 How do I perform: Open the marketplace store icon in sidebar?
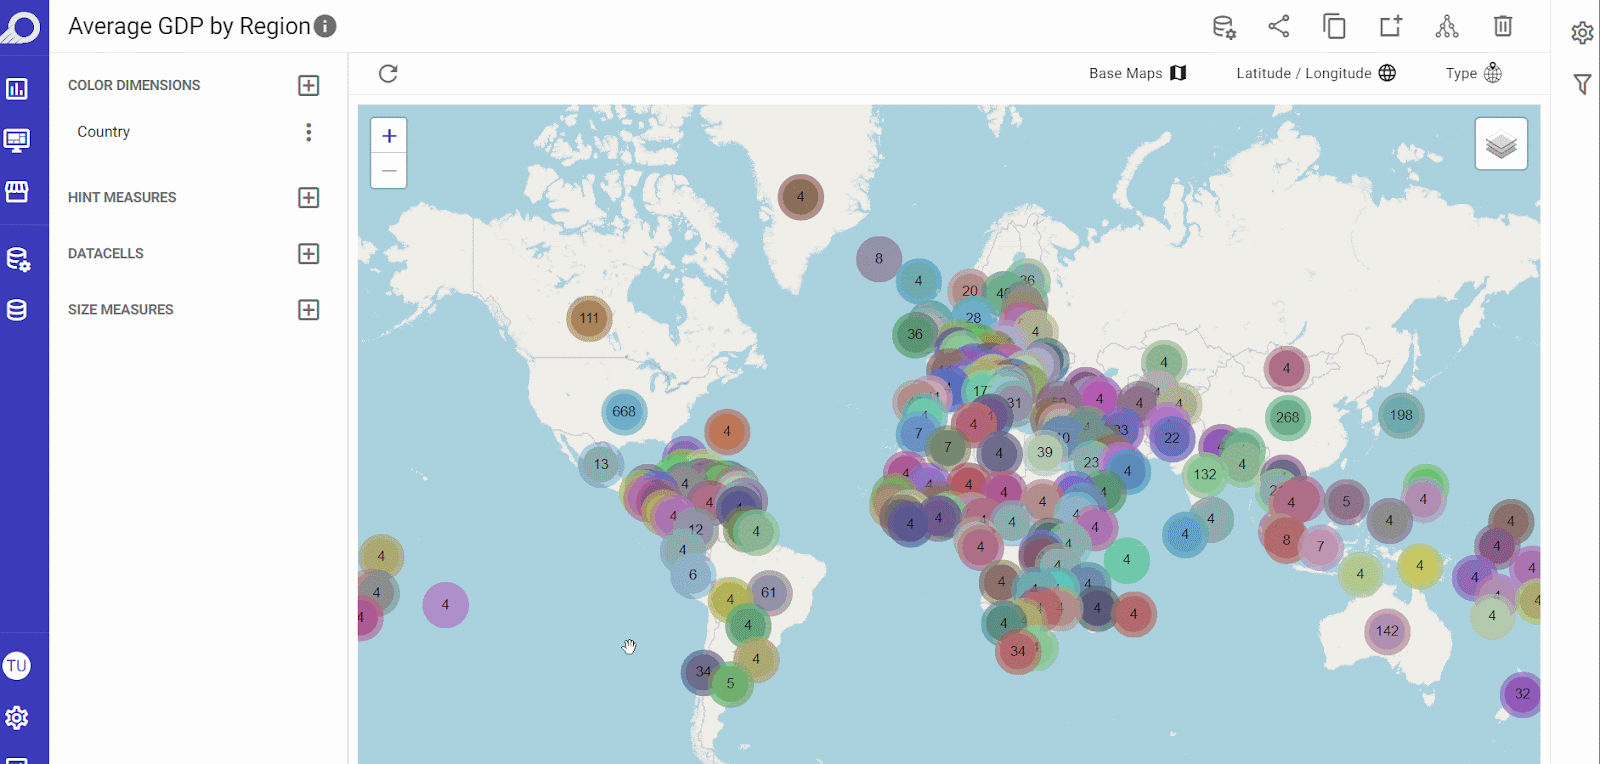click(x=17, y=191)
